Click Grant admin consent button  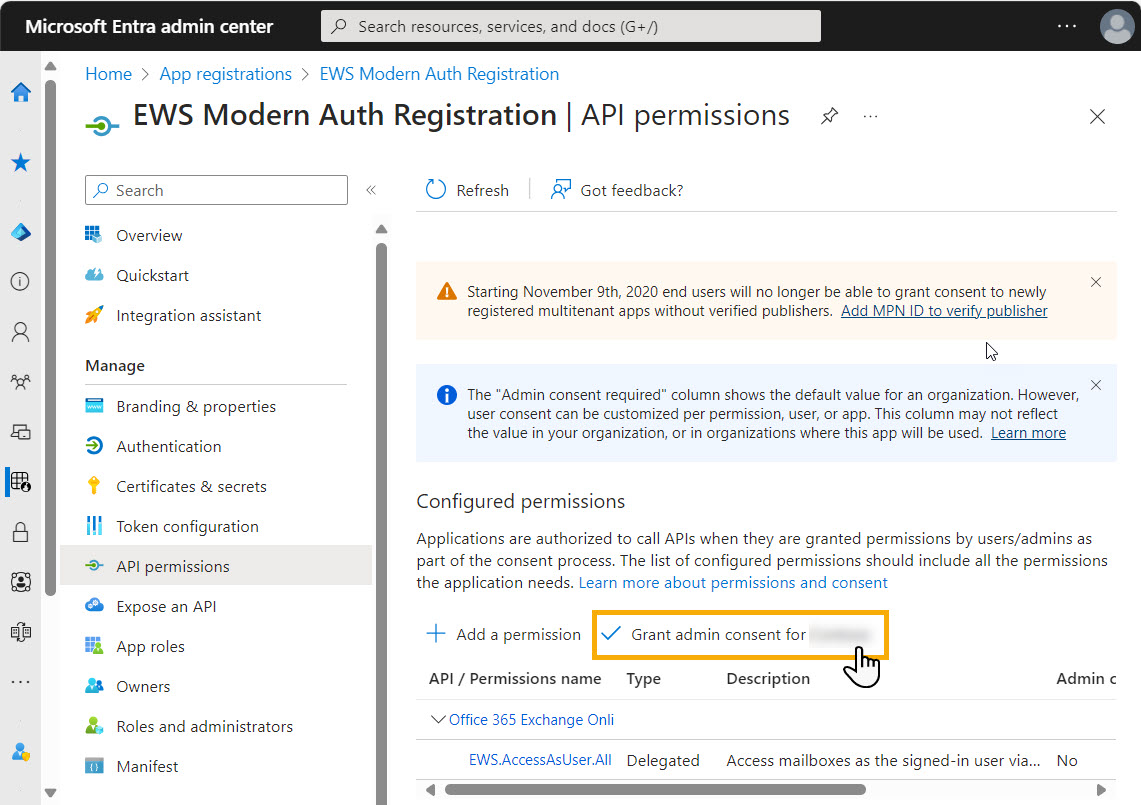(740, 635)
